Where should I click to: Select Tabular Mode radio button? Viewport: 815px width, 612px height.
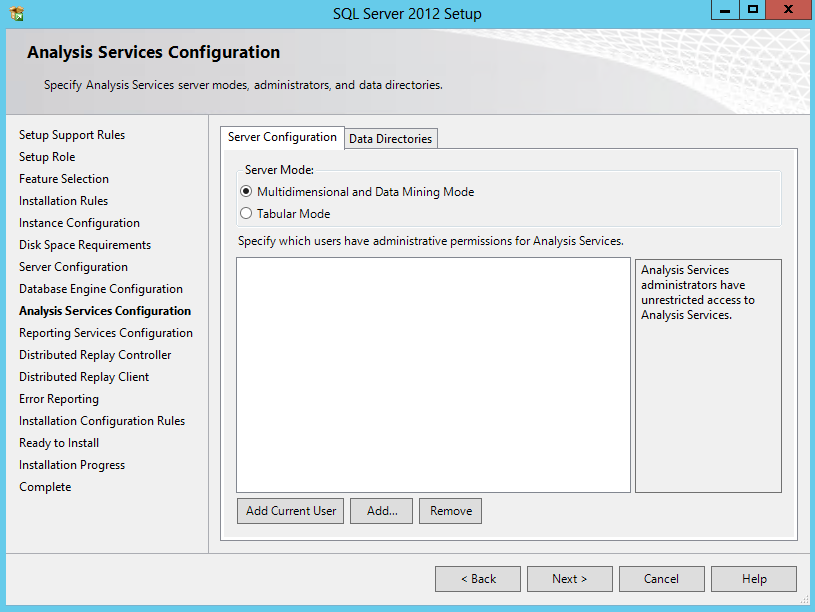coord(246,214)
